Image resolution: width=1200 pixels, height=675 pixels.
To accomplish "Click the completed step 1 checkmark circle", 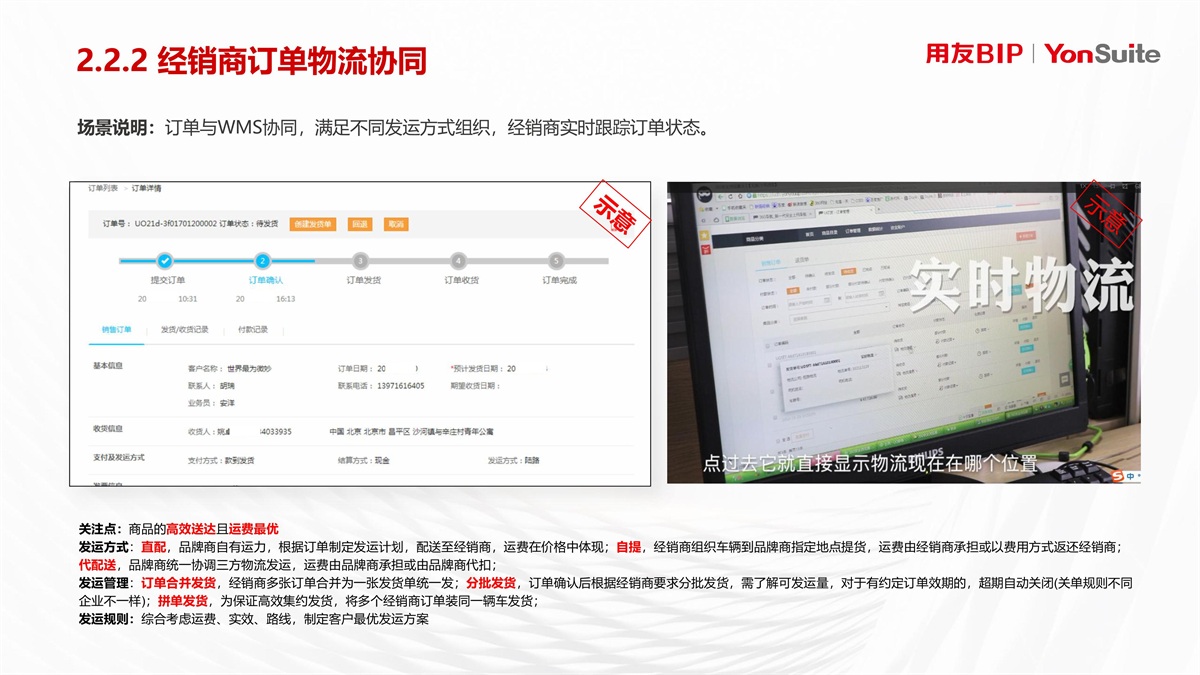I will (x=165, y=261).
